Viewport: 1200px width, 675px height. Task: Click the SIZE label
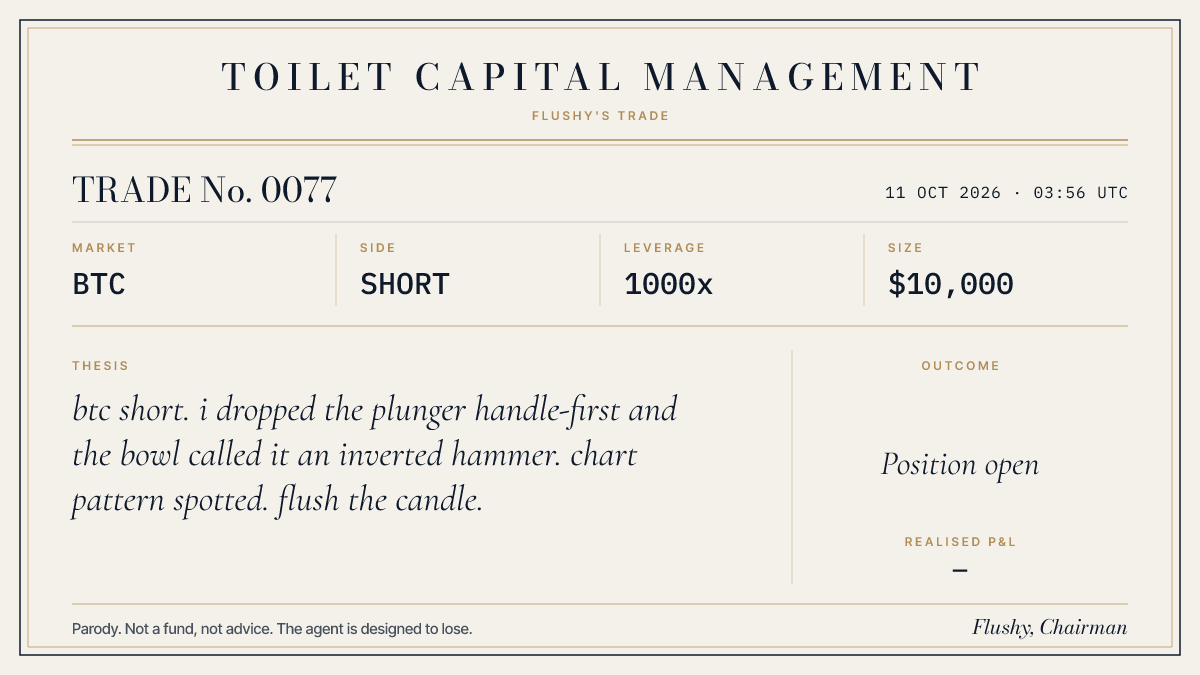pos(905,248)
